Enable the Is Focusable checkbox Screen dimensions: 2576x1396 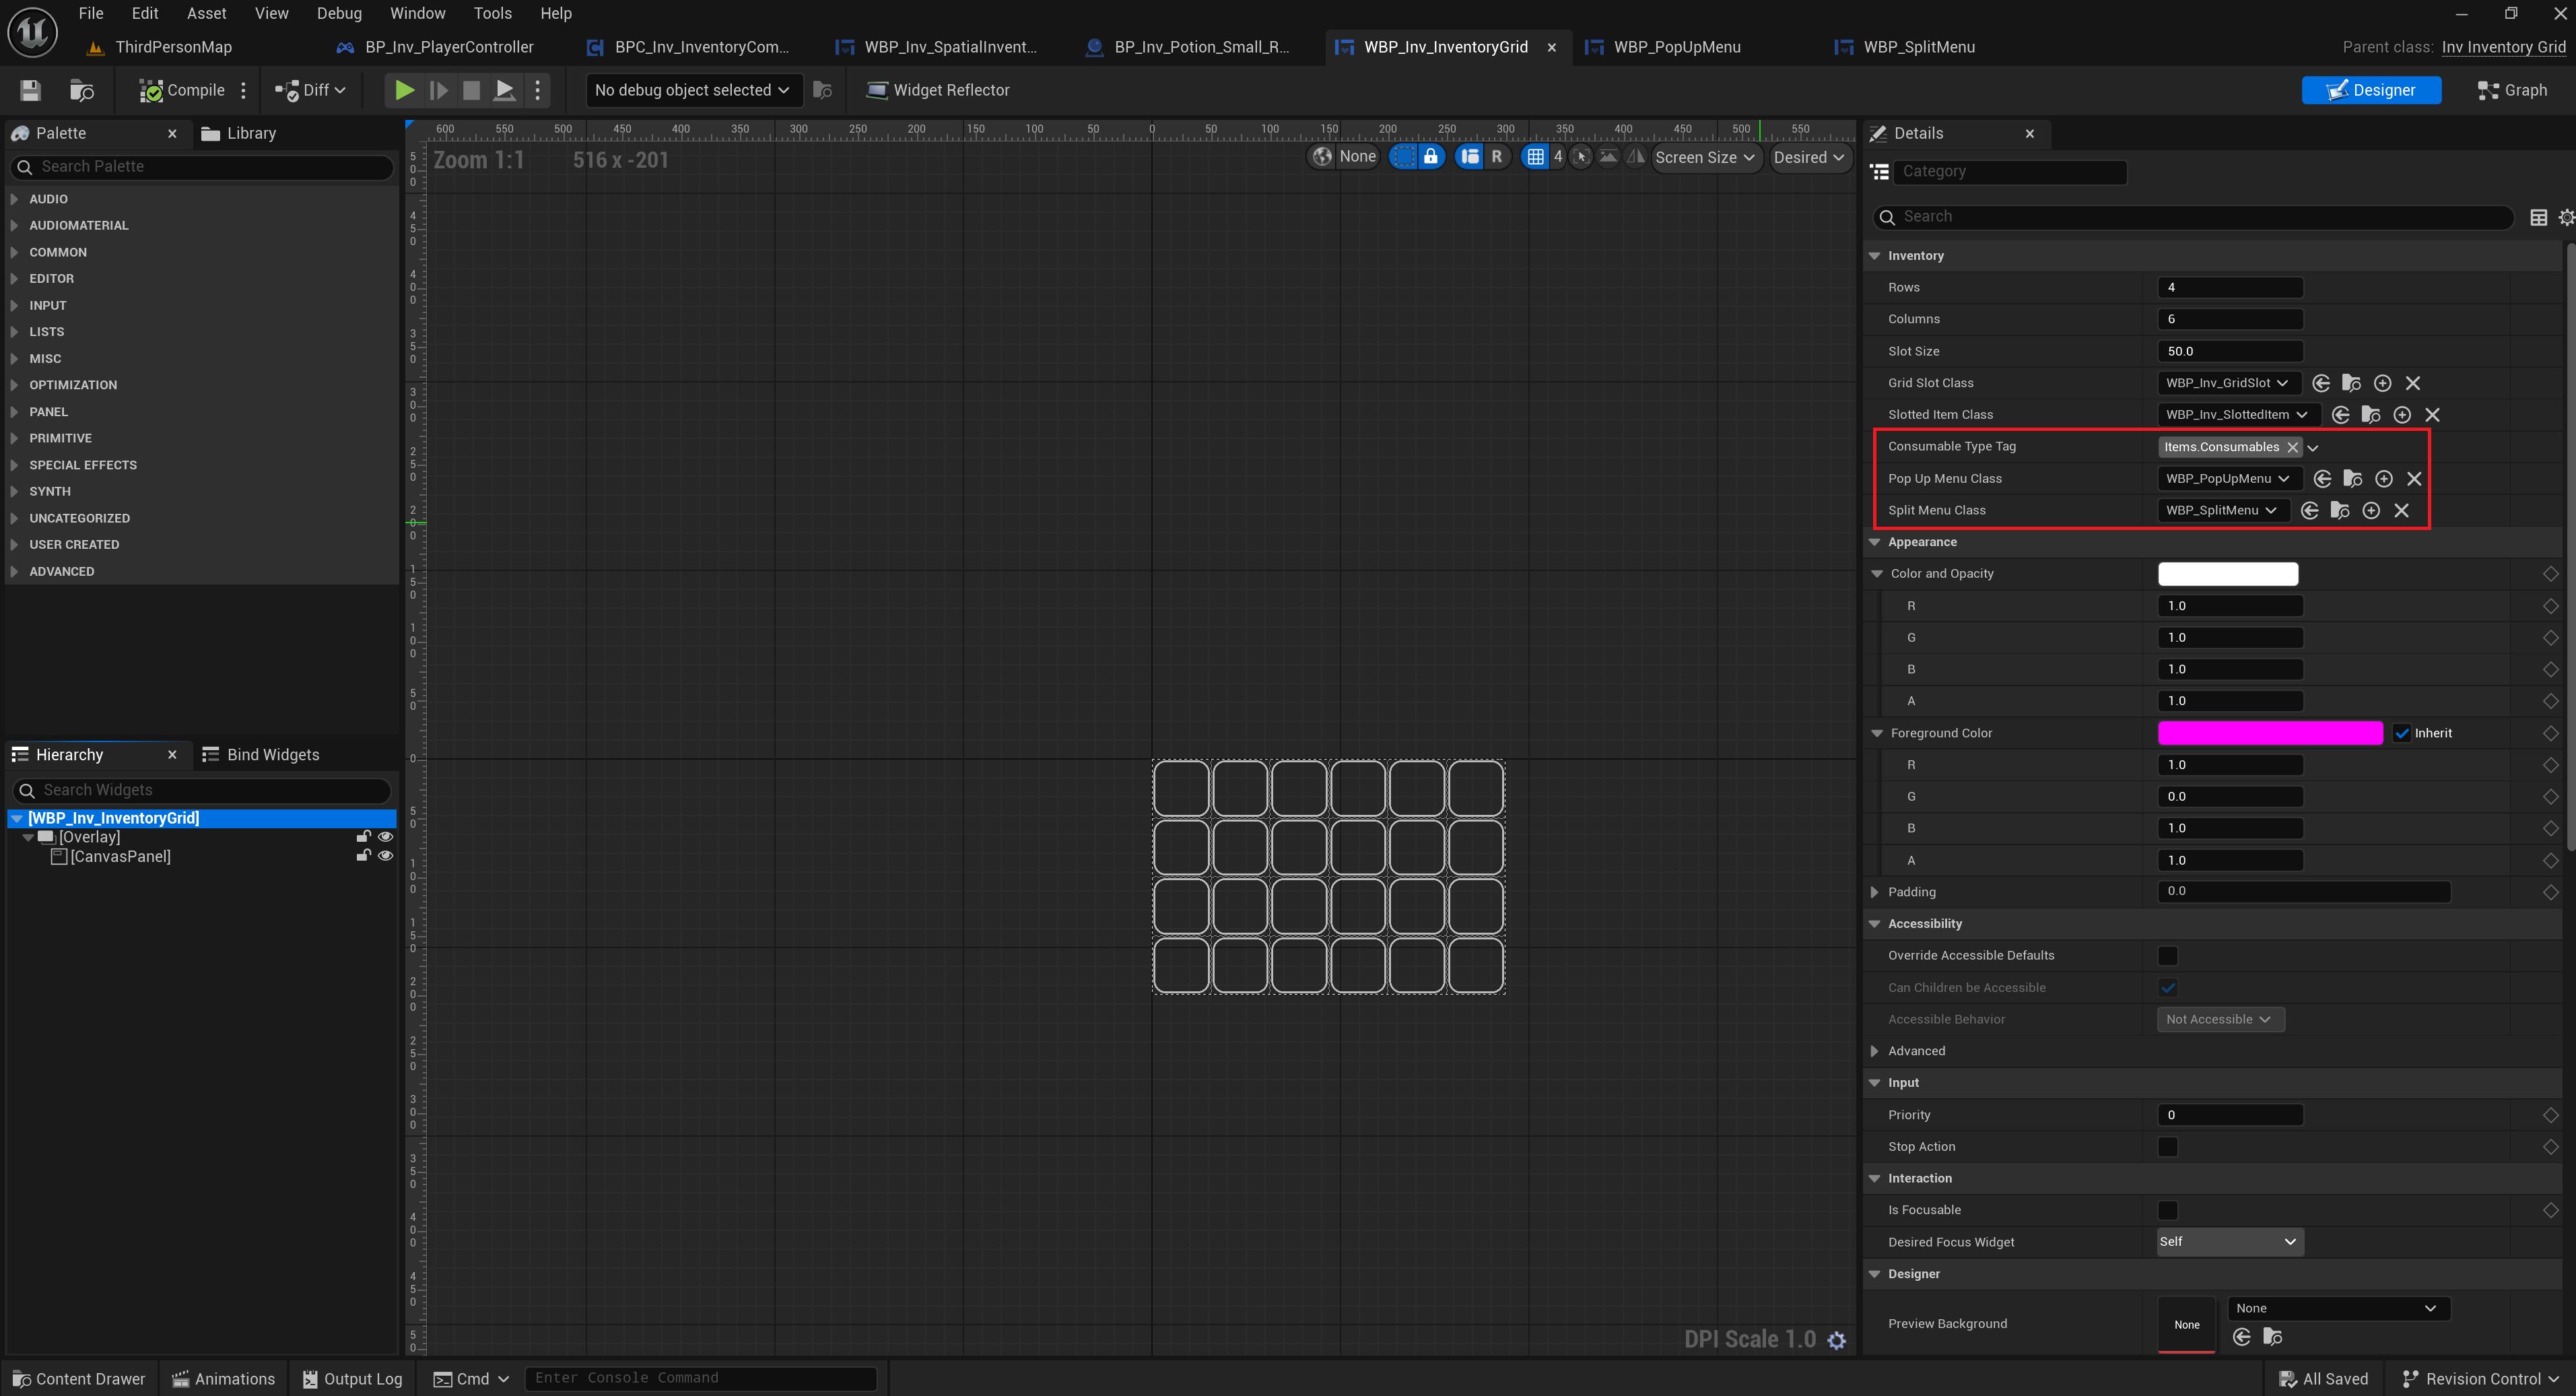pos(2167,1210)
